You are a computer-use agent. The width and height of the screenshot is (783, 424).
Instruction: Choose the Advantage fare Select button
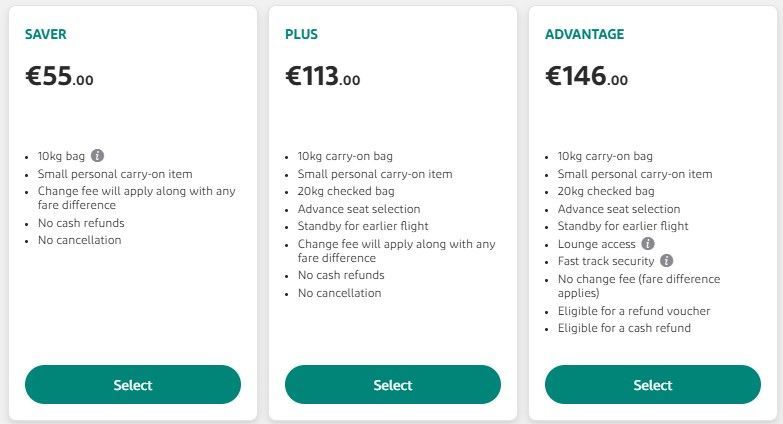653,385
